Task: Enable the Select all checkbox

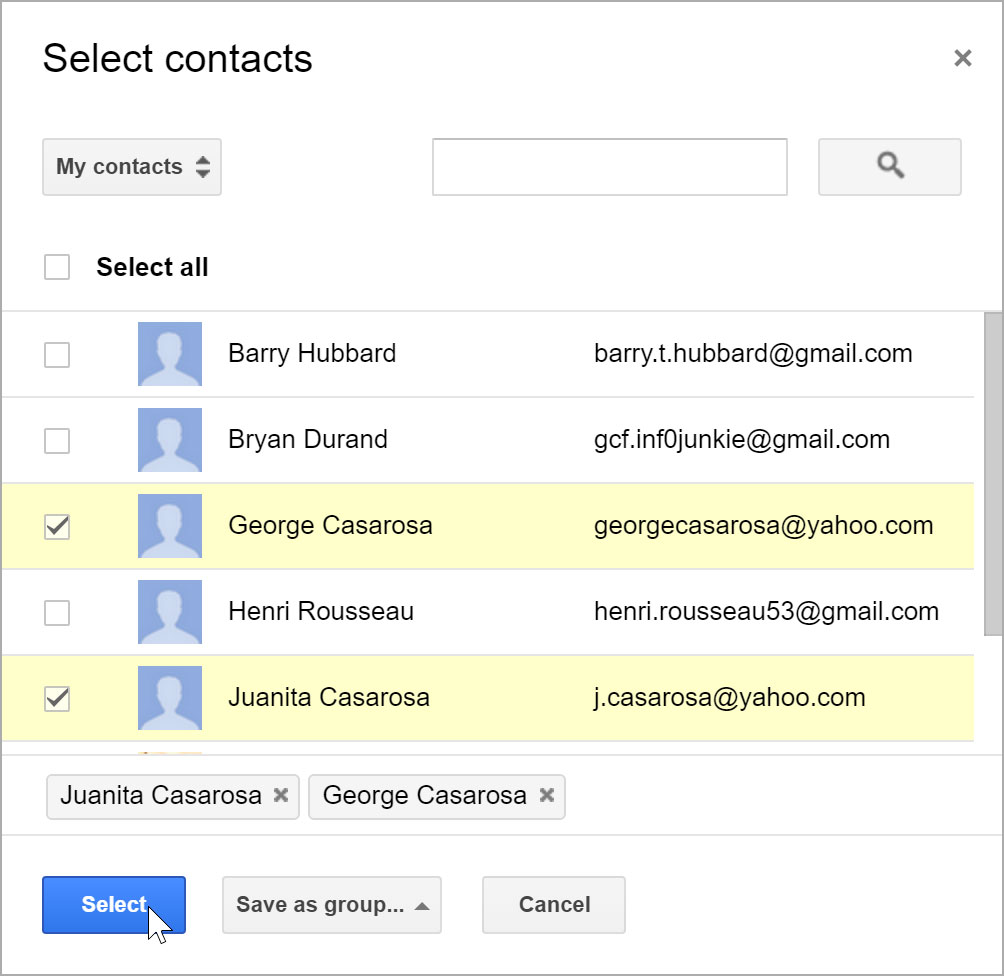Action: [57, 267]
